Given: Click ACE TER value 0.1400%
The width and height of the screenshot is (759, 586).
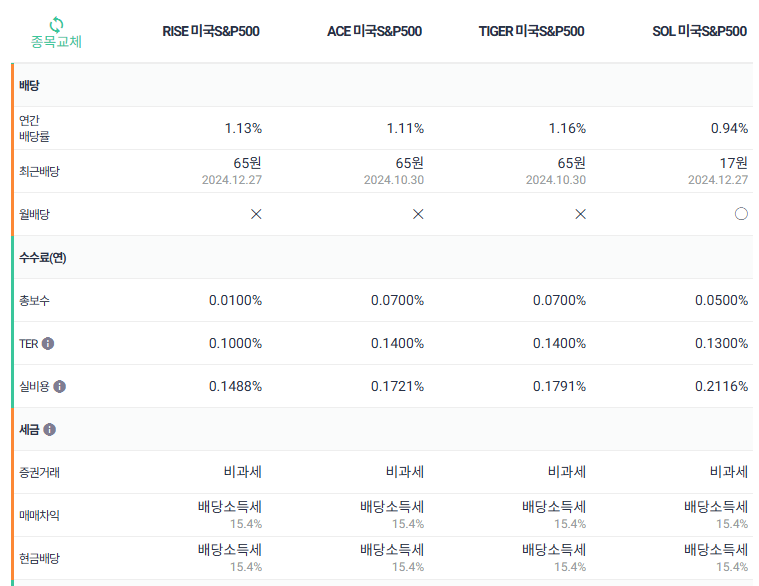Looking at the screenshot, I should (x=397, y=344).
